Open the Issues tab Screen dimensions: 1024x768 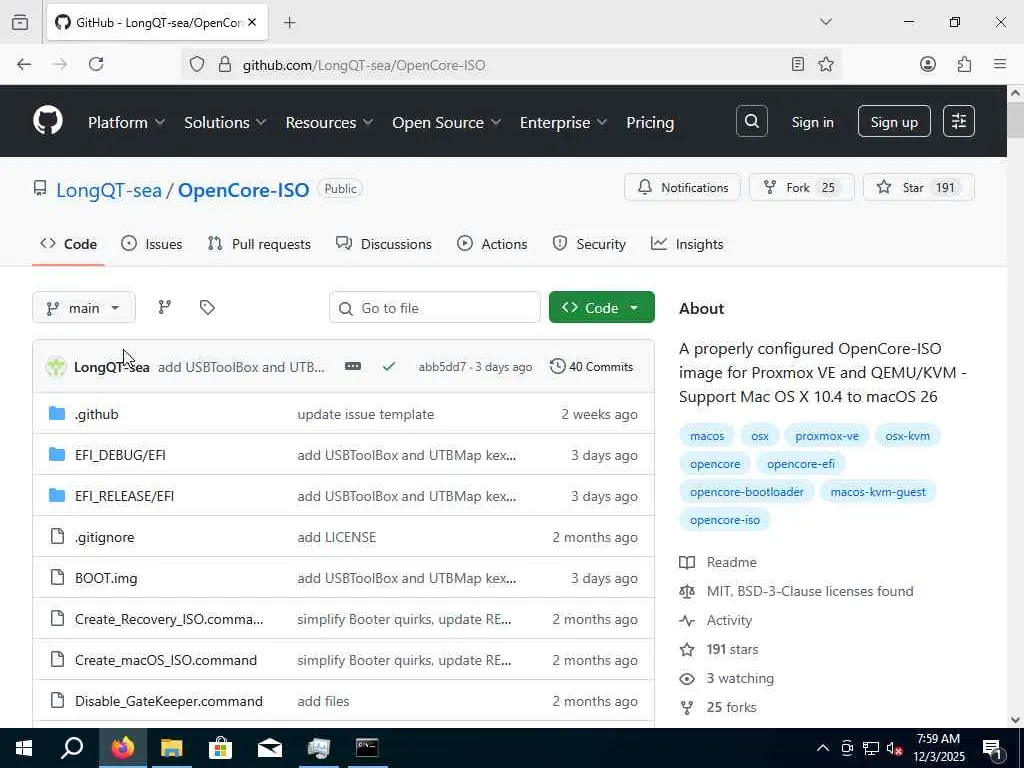152,244
